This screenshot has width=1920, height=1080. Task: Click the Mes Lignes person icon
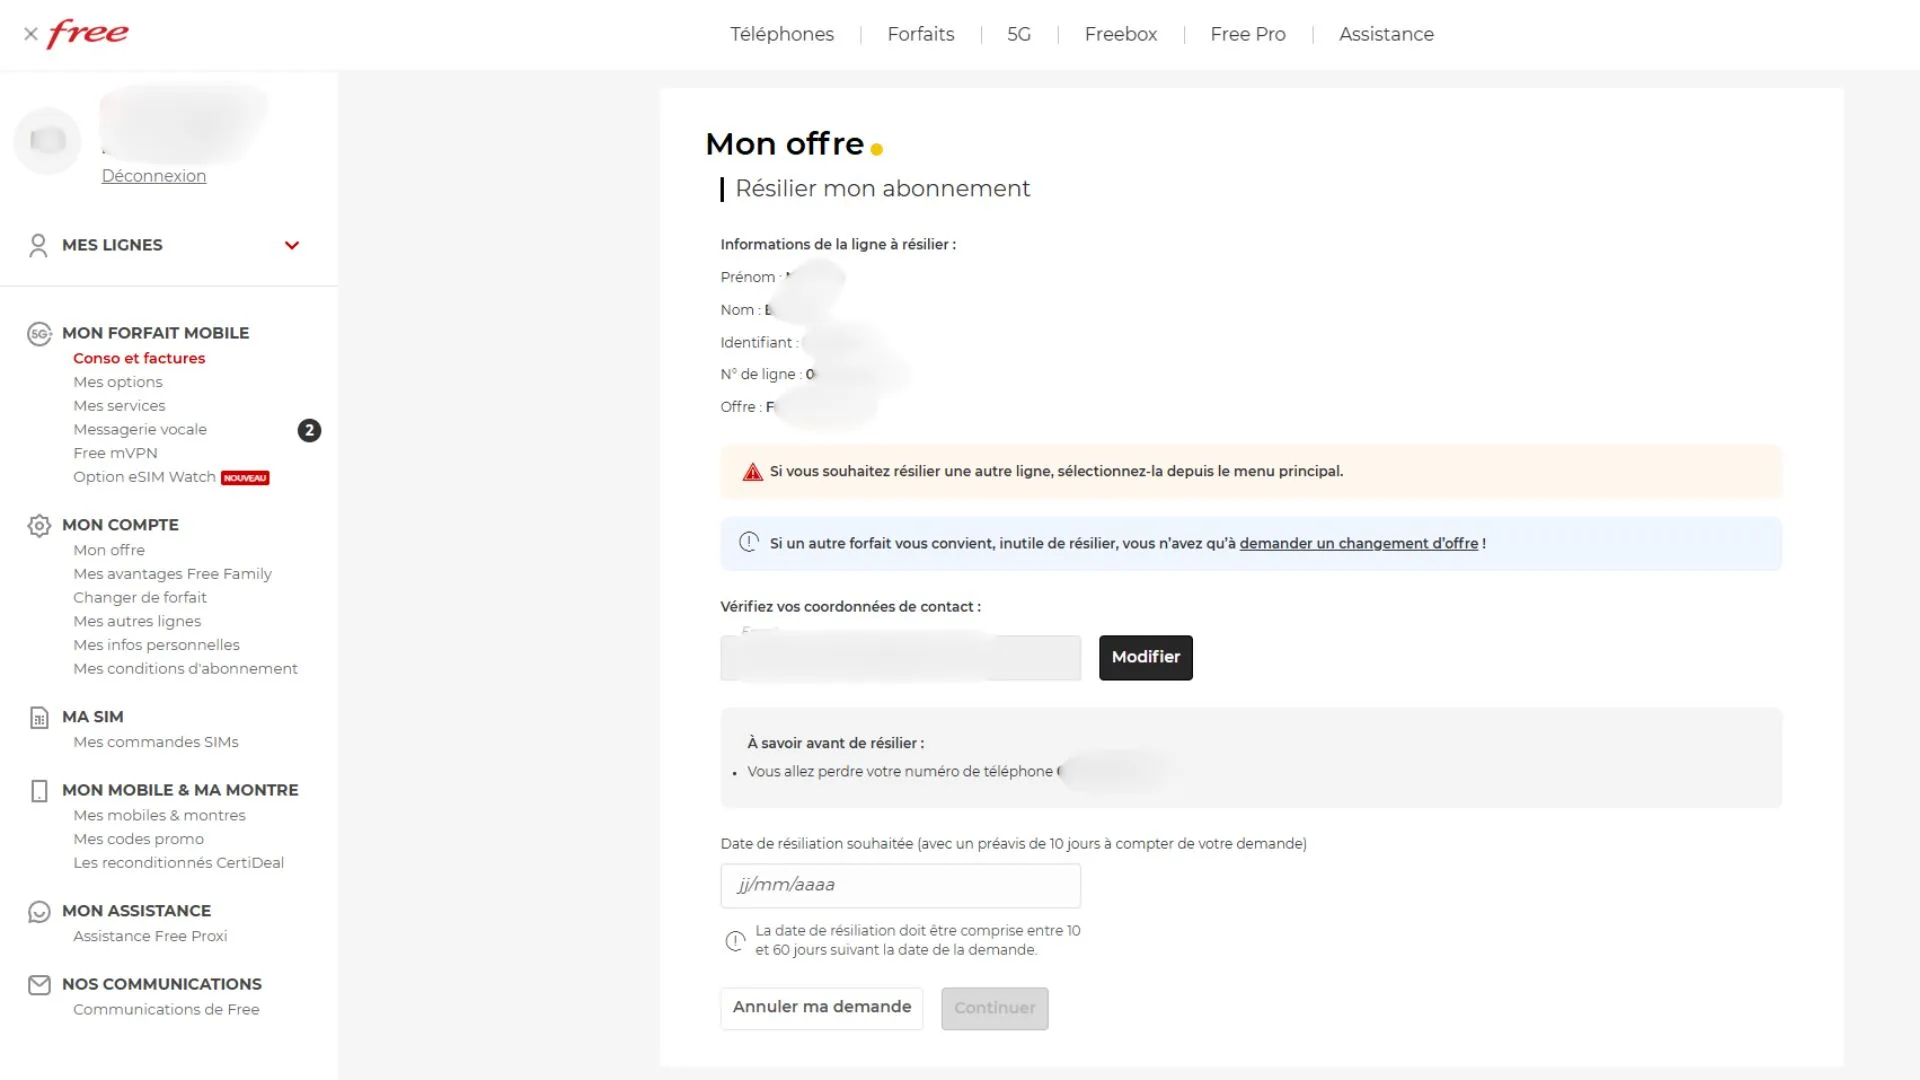(38, 245)
